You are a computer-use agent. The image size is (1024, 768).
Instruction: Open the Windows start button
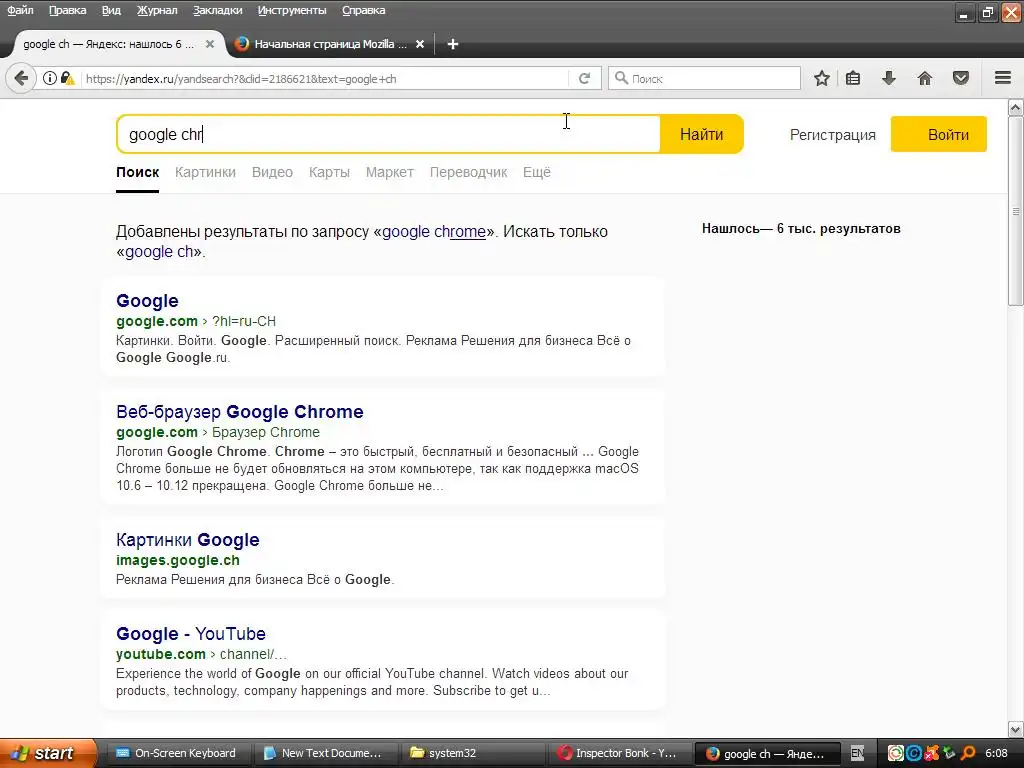pos(46,753)
